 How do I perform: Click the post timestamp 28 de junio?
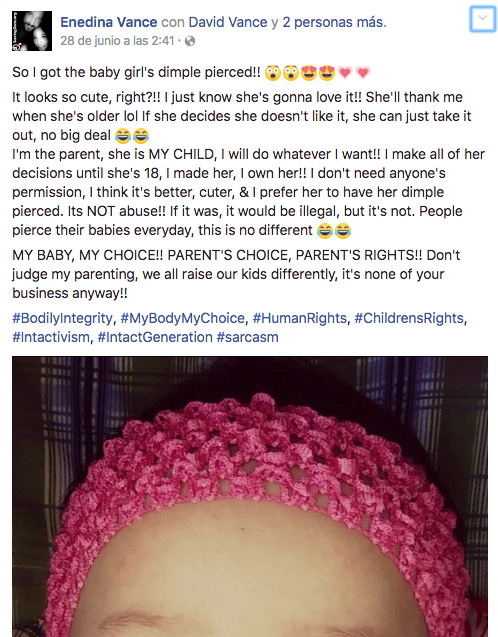point(117,41)
